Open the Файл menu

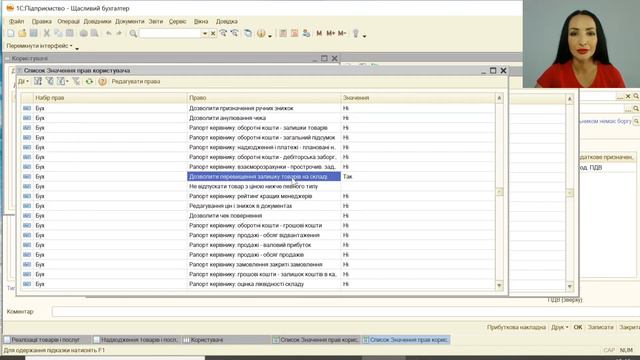click(16, 21)
